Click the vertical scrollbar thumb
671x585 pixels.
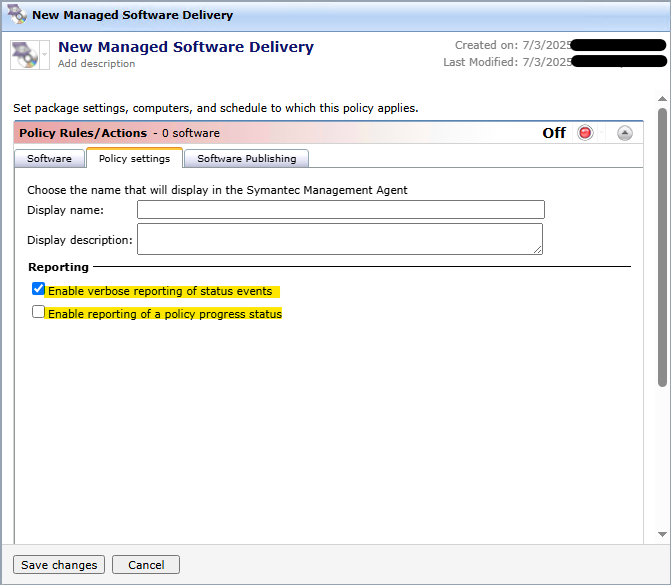662,240
